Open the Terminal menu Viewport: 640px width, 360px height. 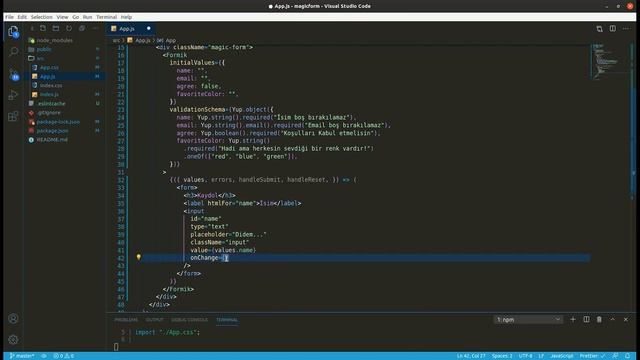[x=107, y=17]
